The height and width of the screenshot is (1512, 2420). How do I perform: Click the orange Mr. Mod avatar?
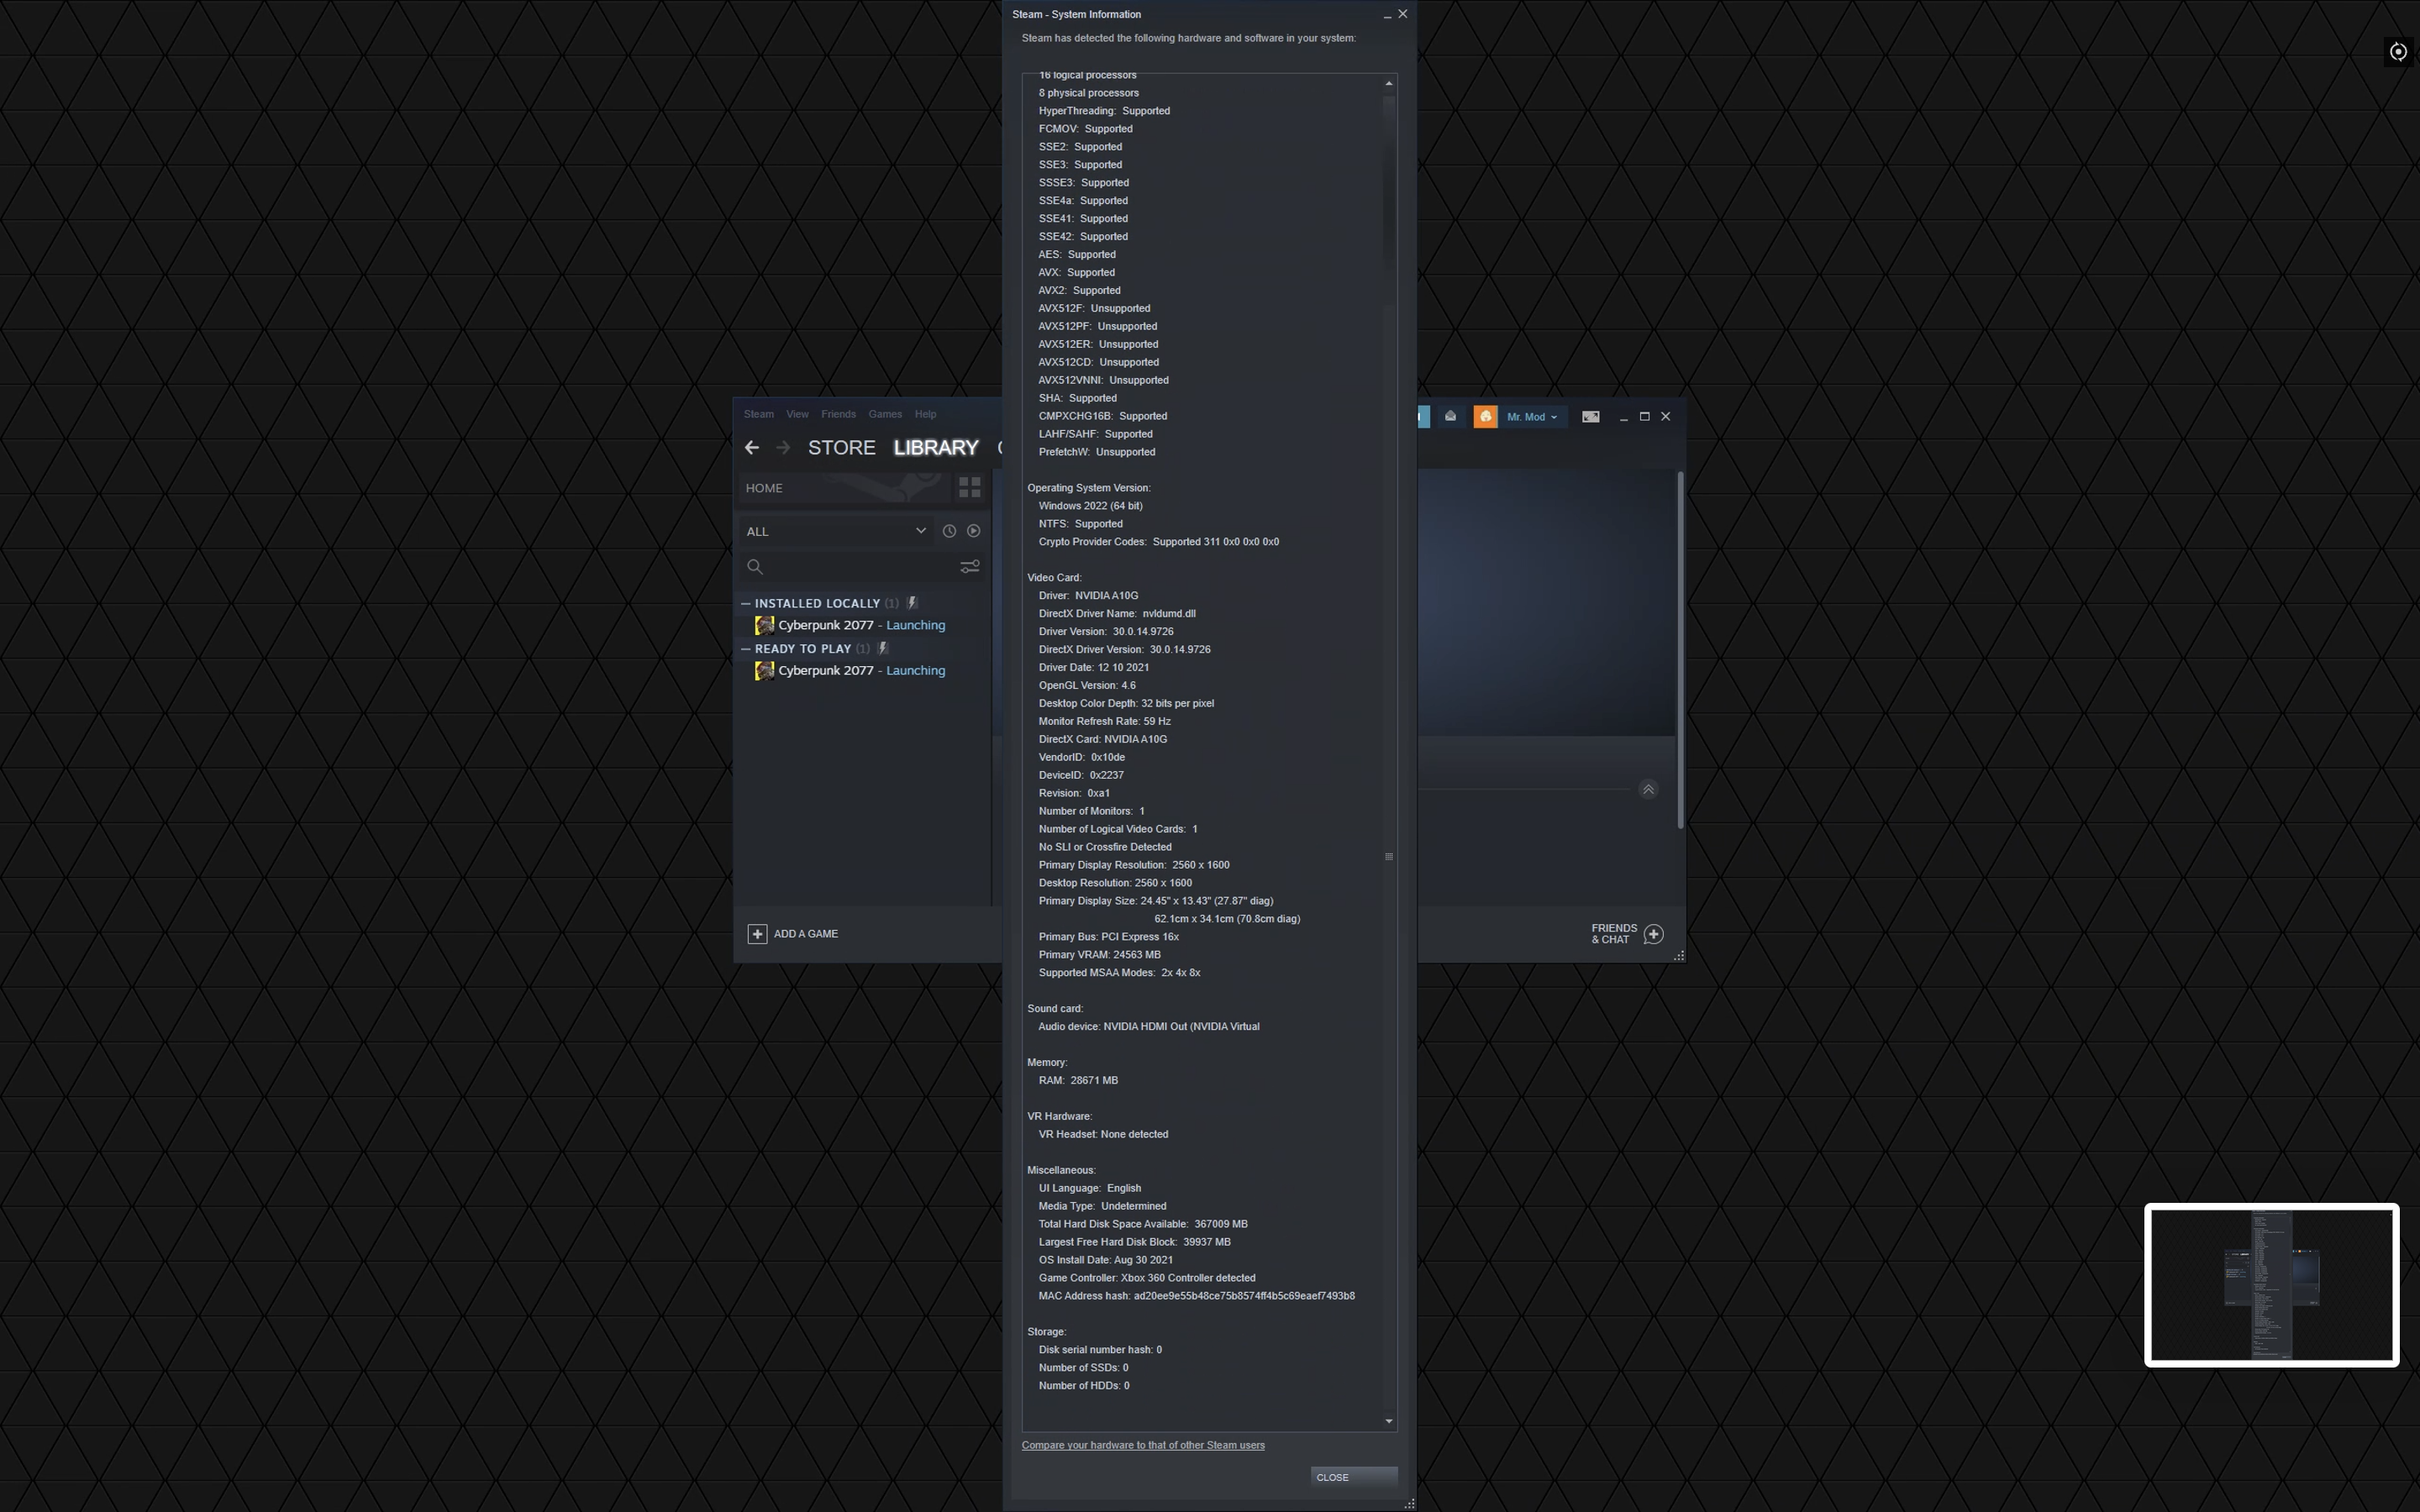[x=1486, y=416]
